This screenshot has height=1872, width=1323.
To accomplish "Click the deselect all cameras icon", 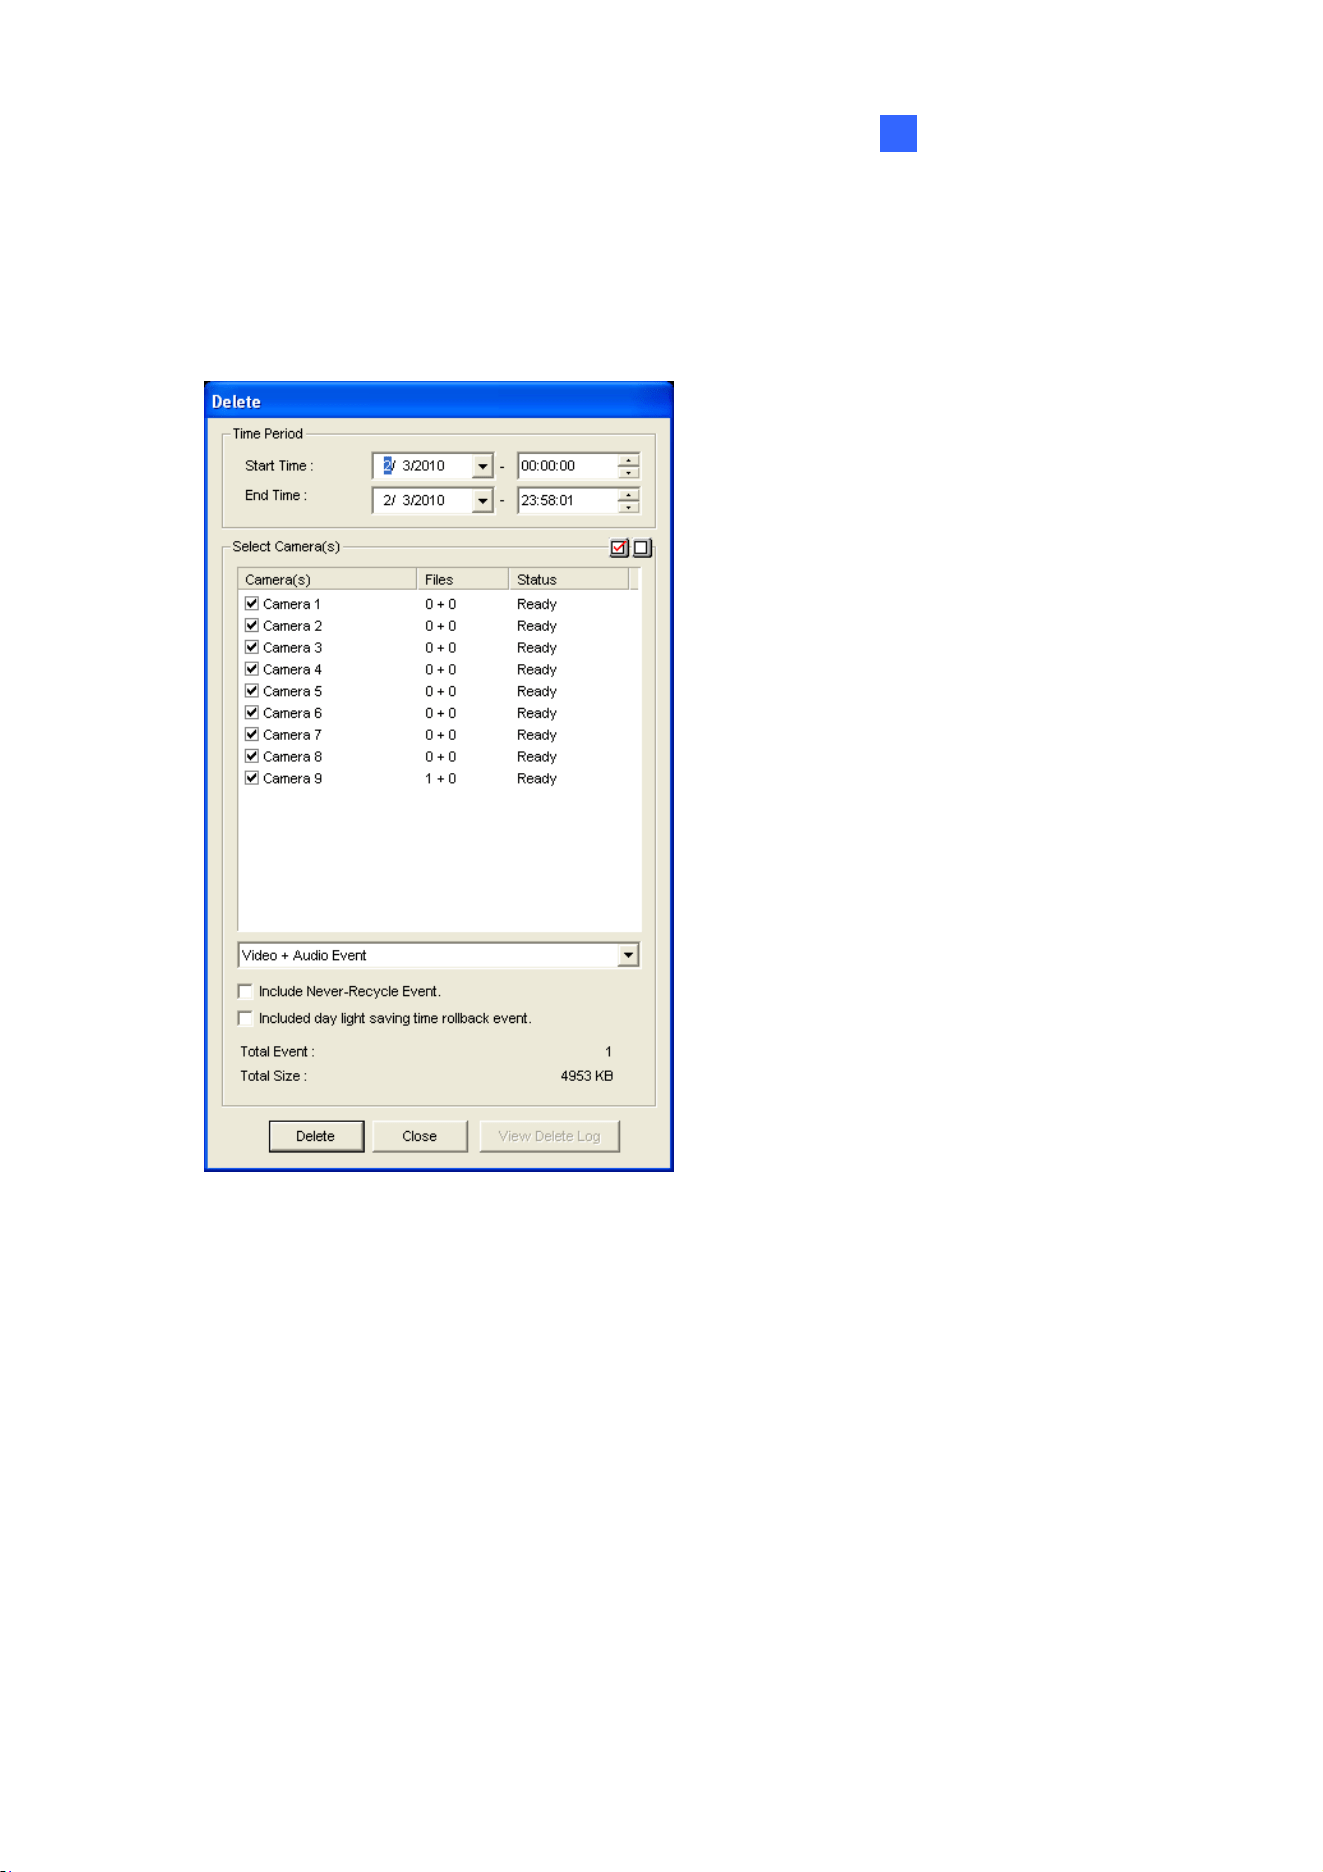I will (643, 548).
